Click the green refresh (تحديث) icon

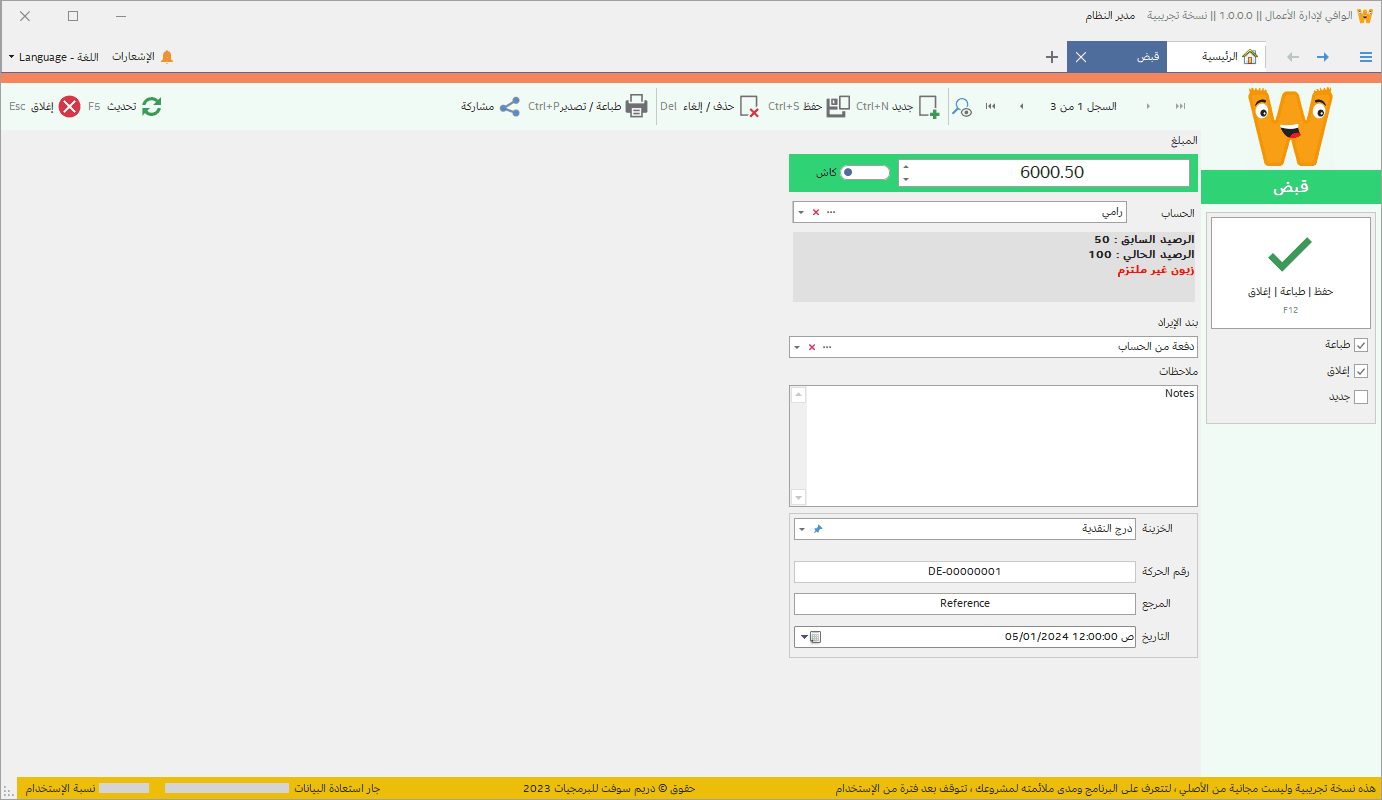pos(151,106)
